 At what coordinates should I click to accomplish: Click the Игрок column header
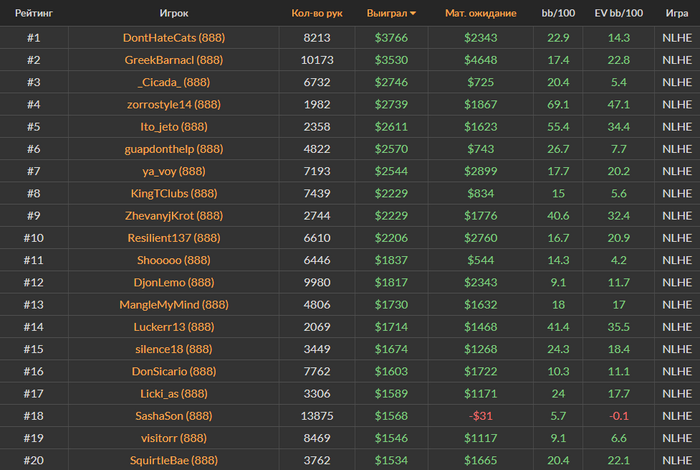pos(174,13)
